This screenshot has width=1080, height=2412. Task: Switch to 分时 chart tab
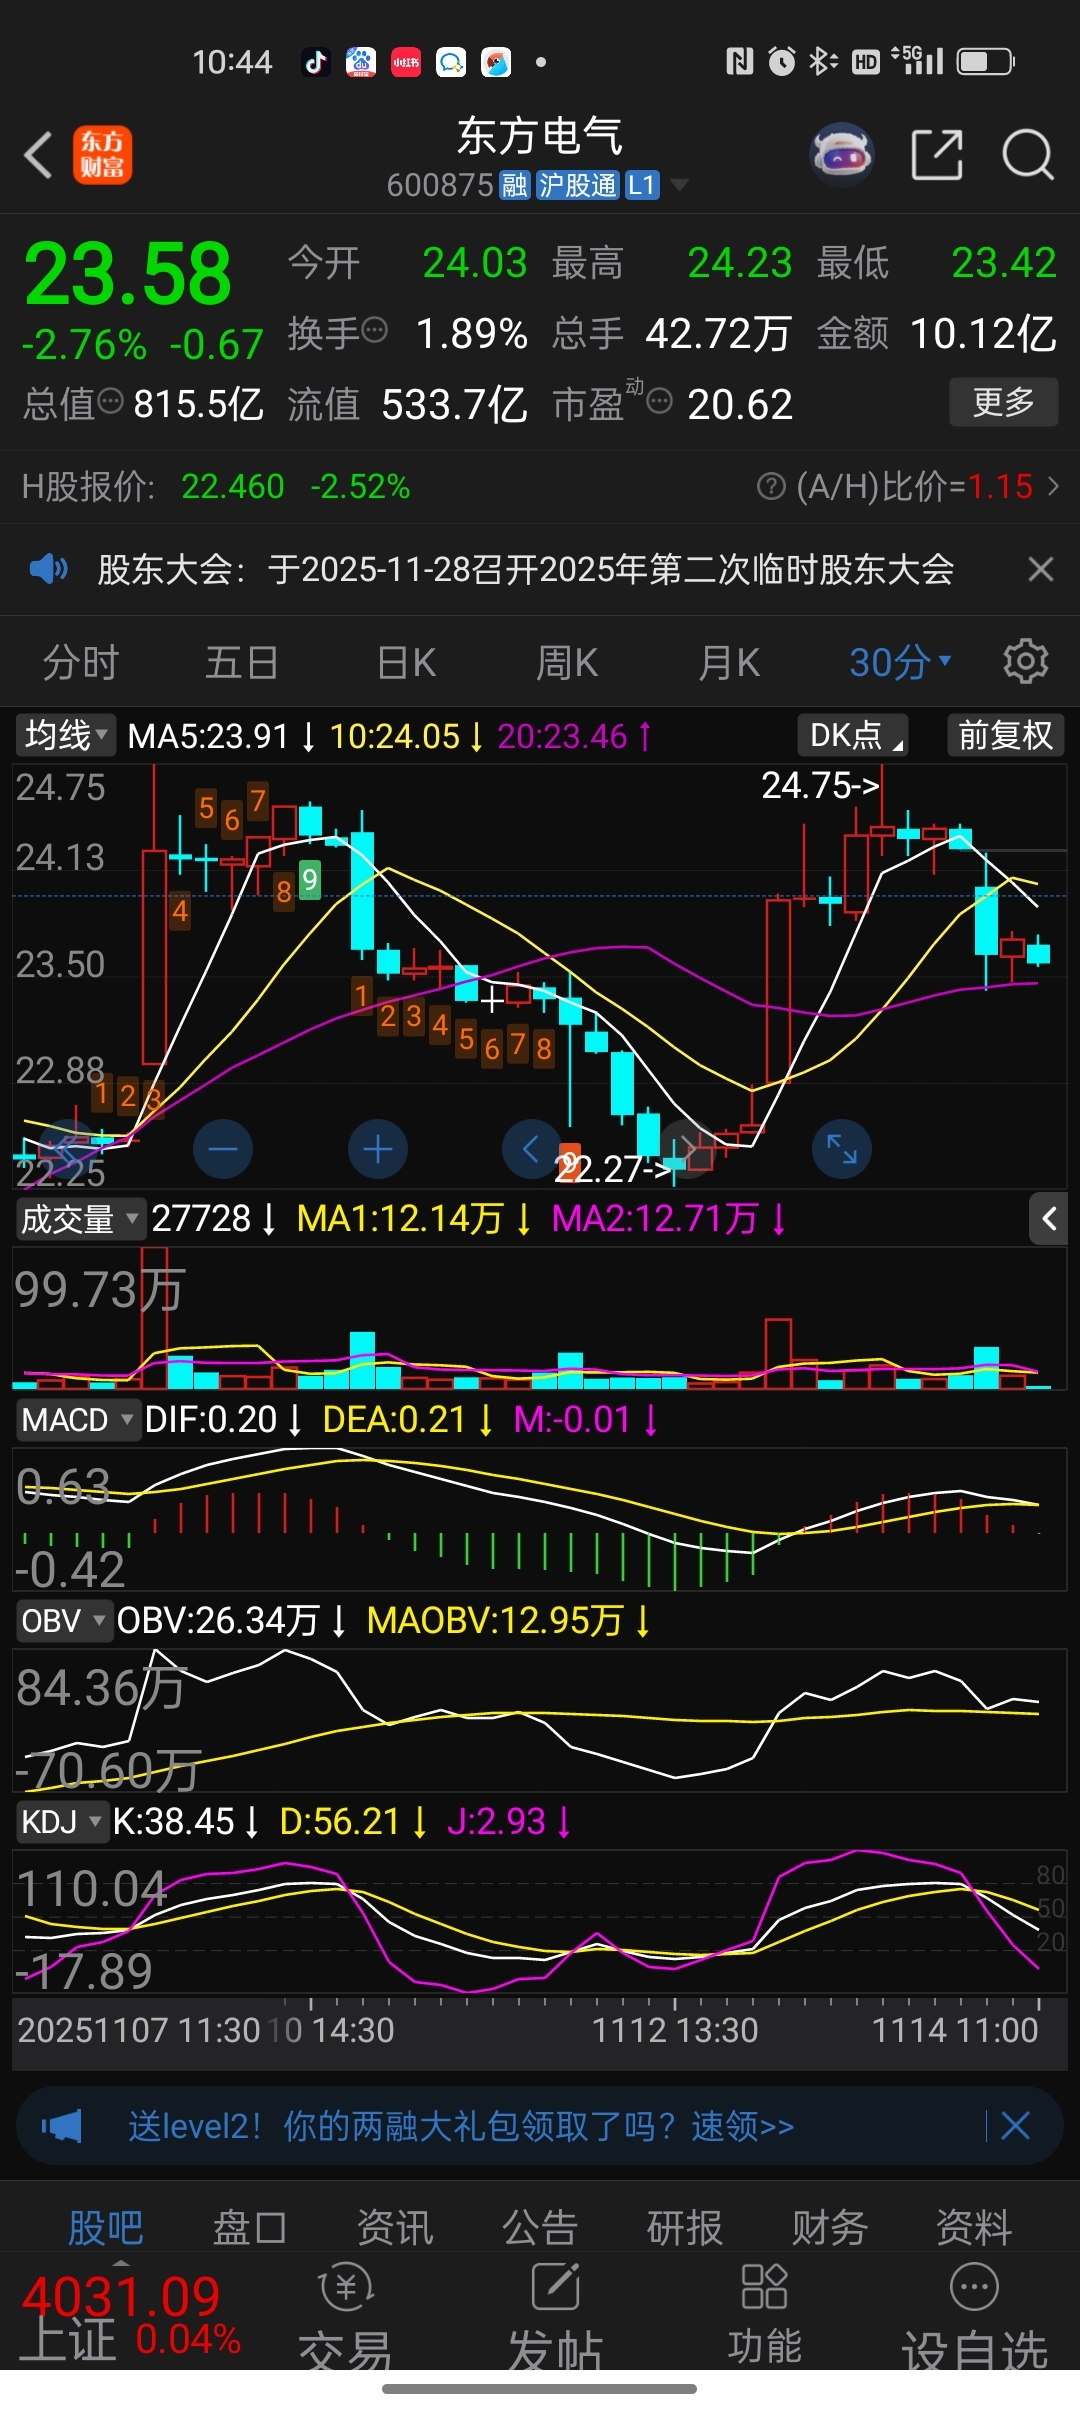81,662
